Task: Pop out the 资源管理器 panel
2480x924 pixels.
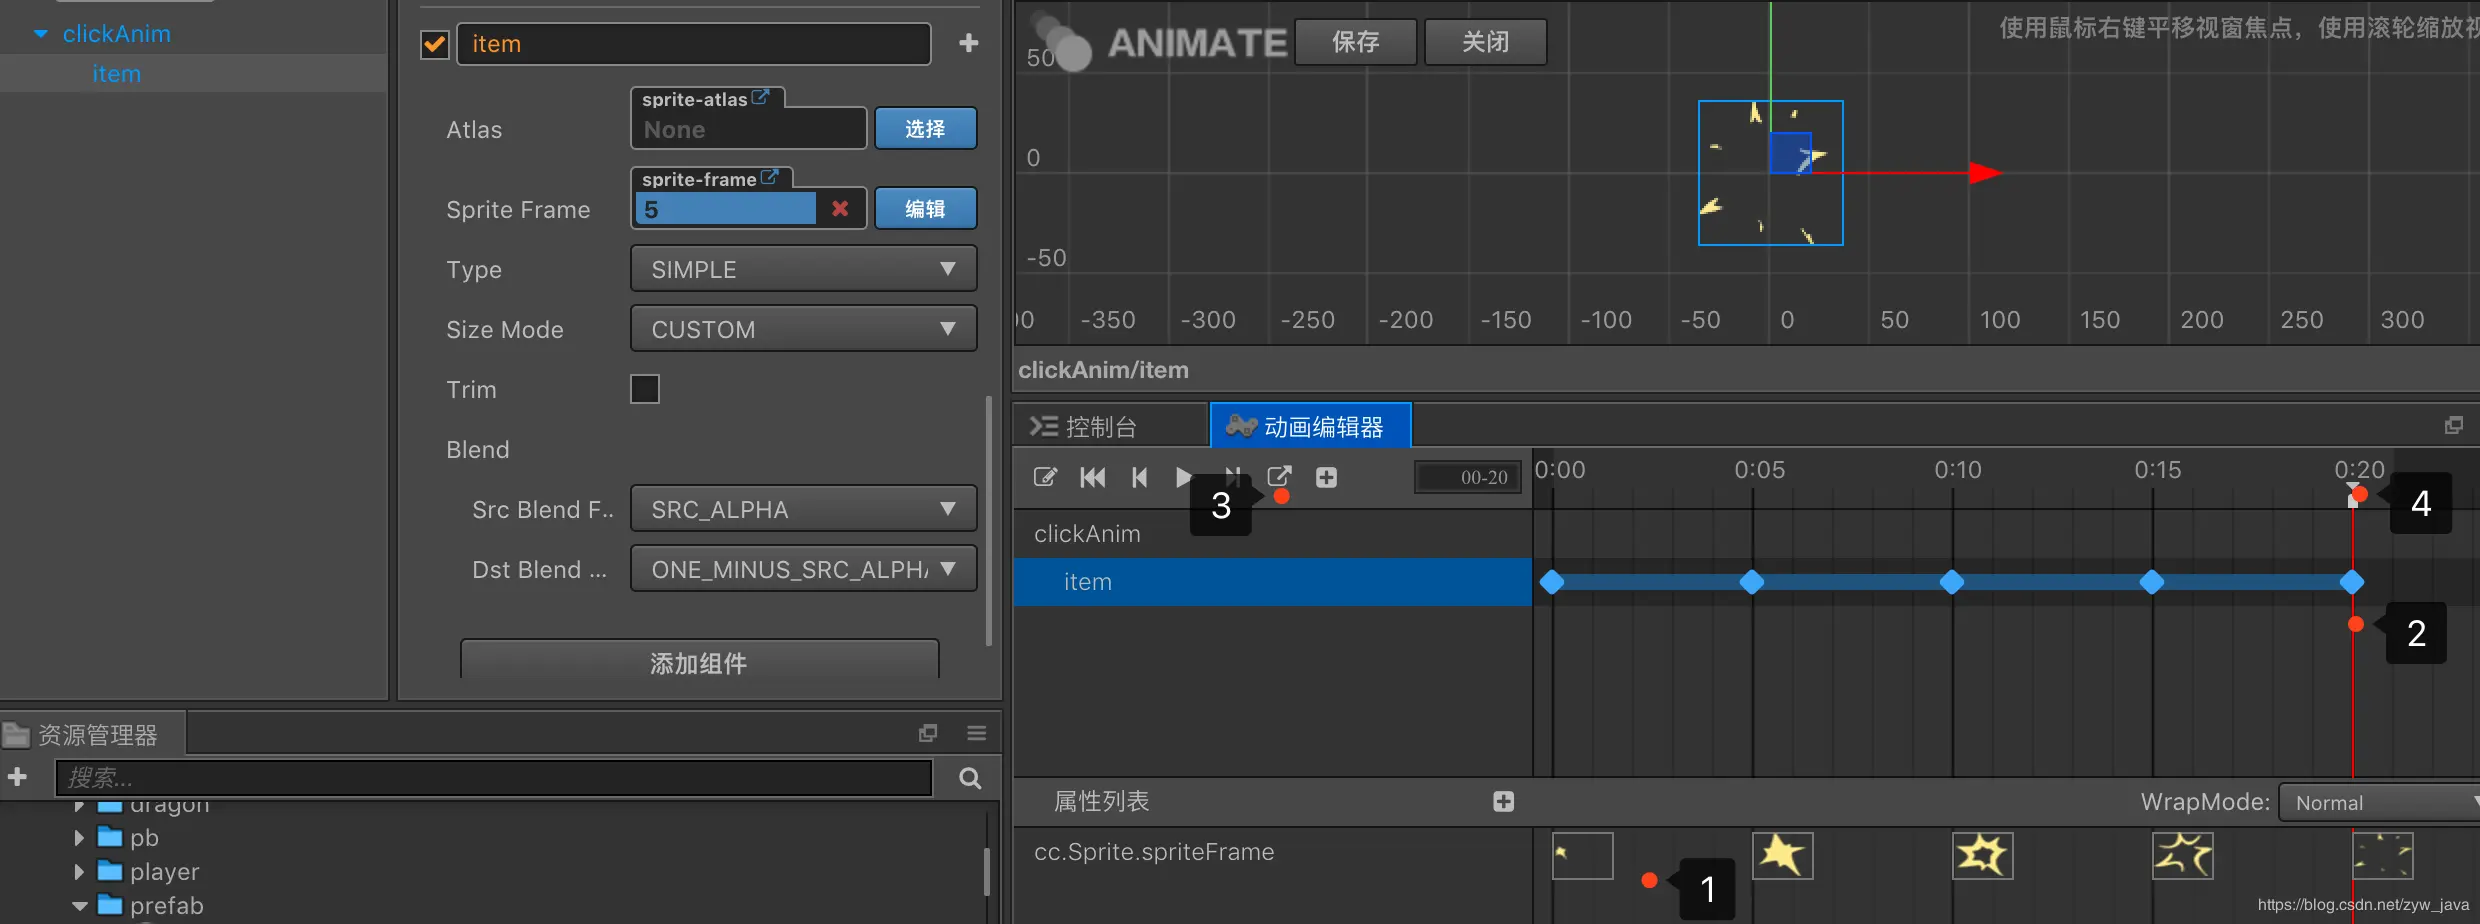Action: click(x=928, y=734)
